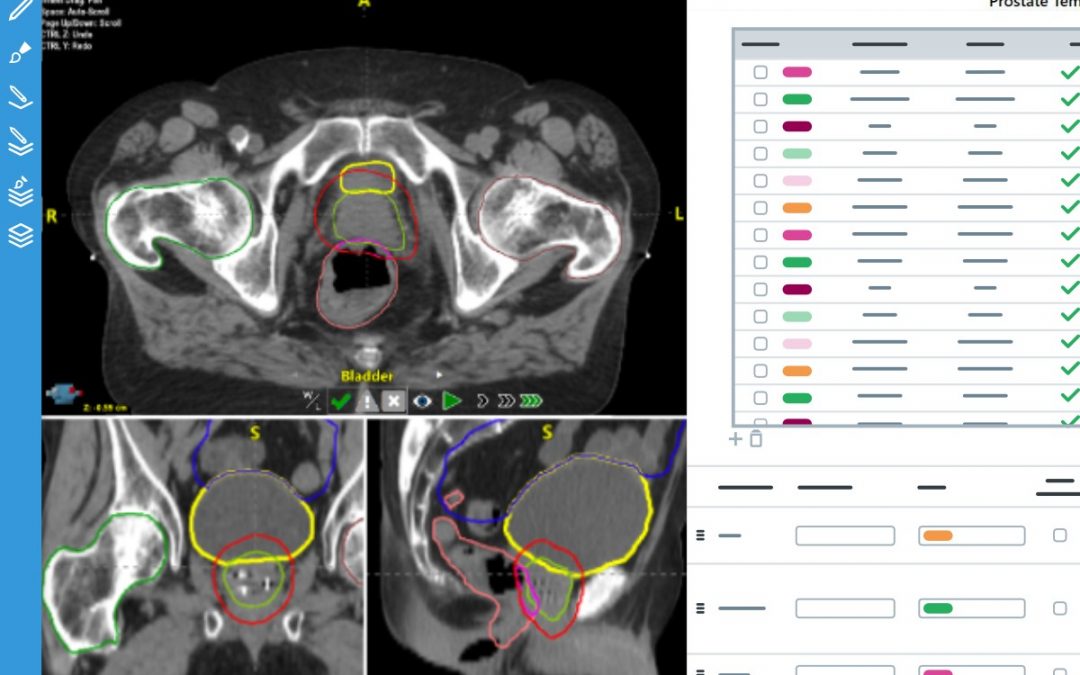Viewport: 1080px width, 675px height.
Task: Tick the checkbox beside first orange structure row
Action: [761, 208]
